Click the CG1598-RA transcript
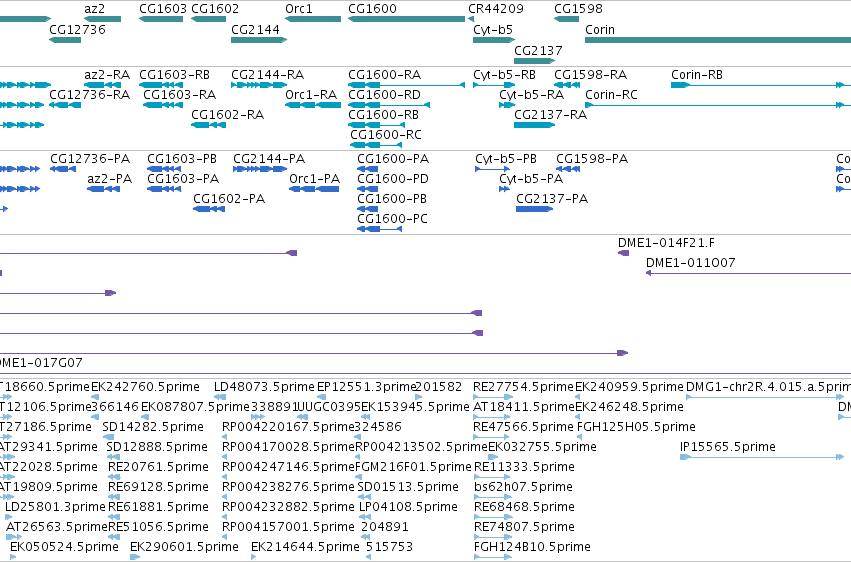Image resolution: width=851 pixels, height=562 pixels. click(567, 85)
